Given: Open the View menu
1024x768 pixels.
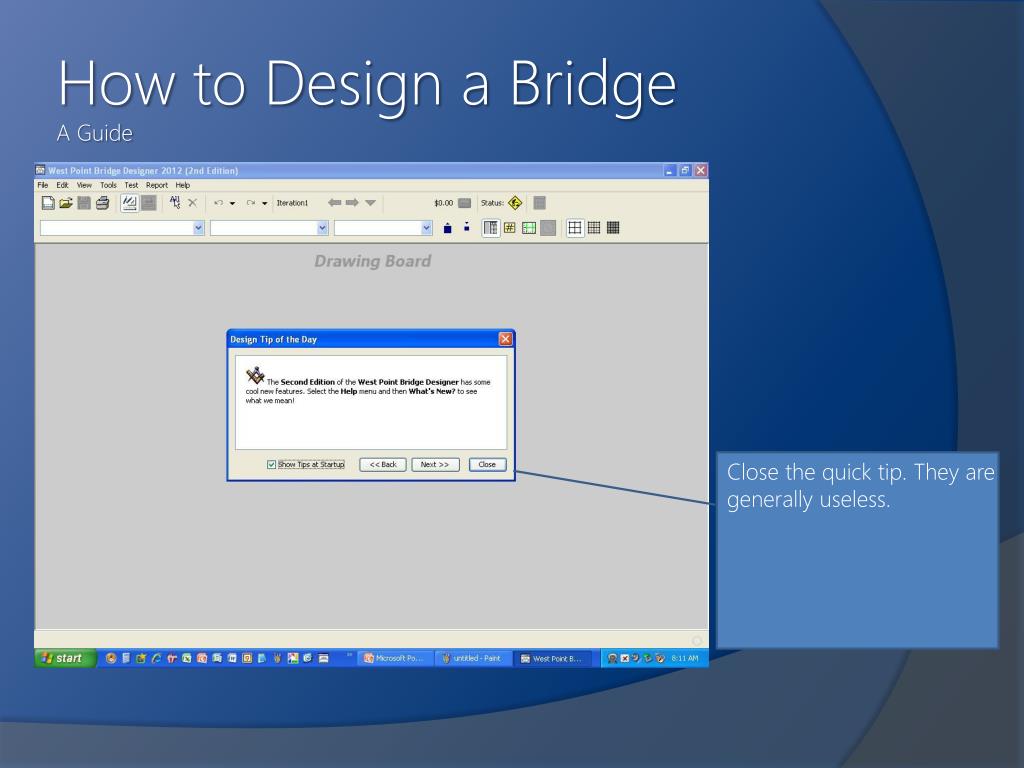Looking at the screenshot, I should click(x=84, y=185).
